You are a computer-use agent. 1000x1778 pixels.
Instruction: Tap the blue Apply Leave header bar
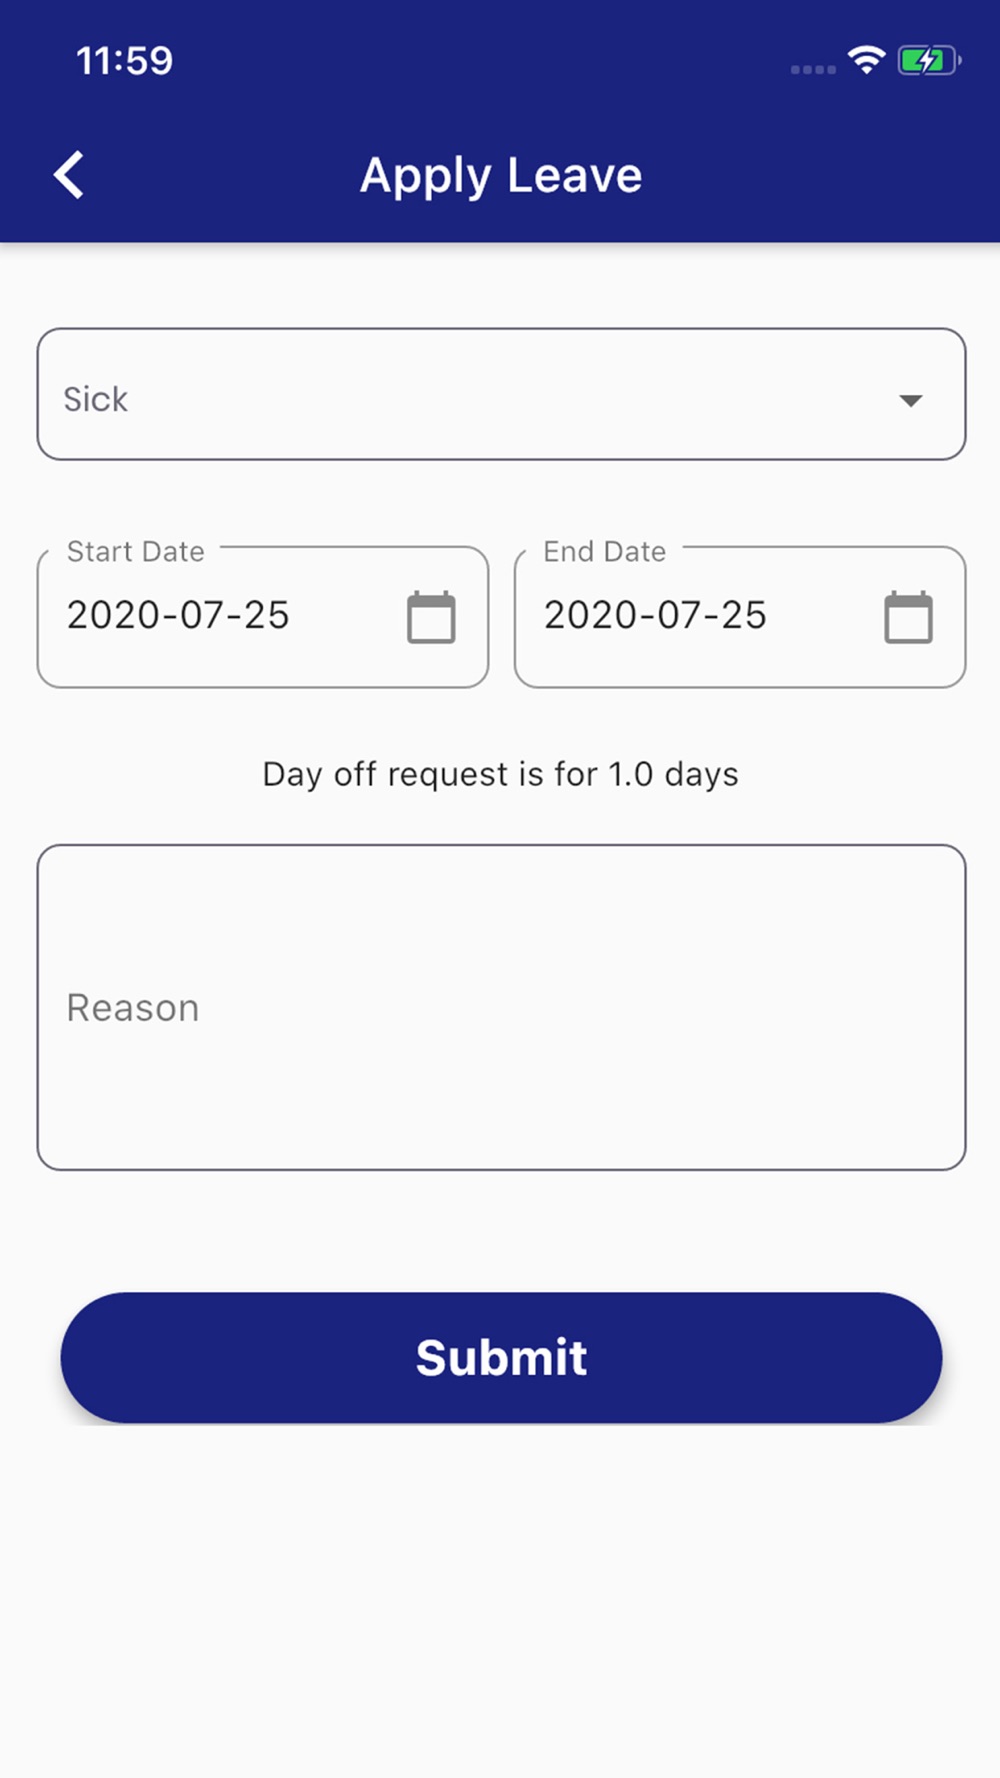point(500,176)
